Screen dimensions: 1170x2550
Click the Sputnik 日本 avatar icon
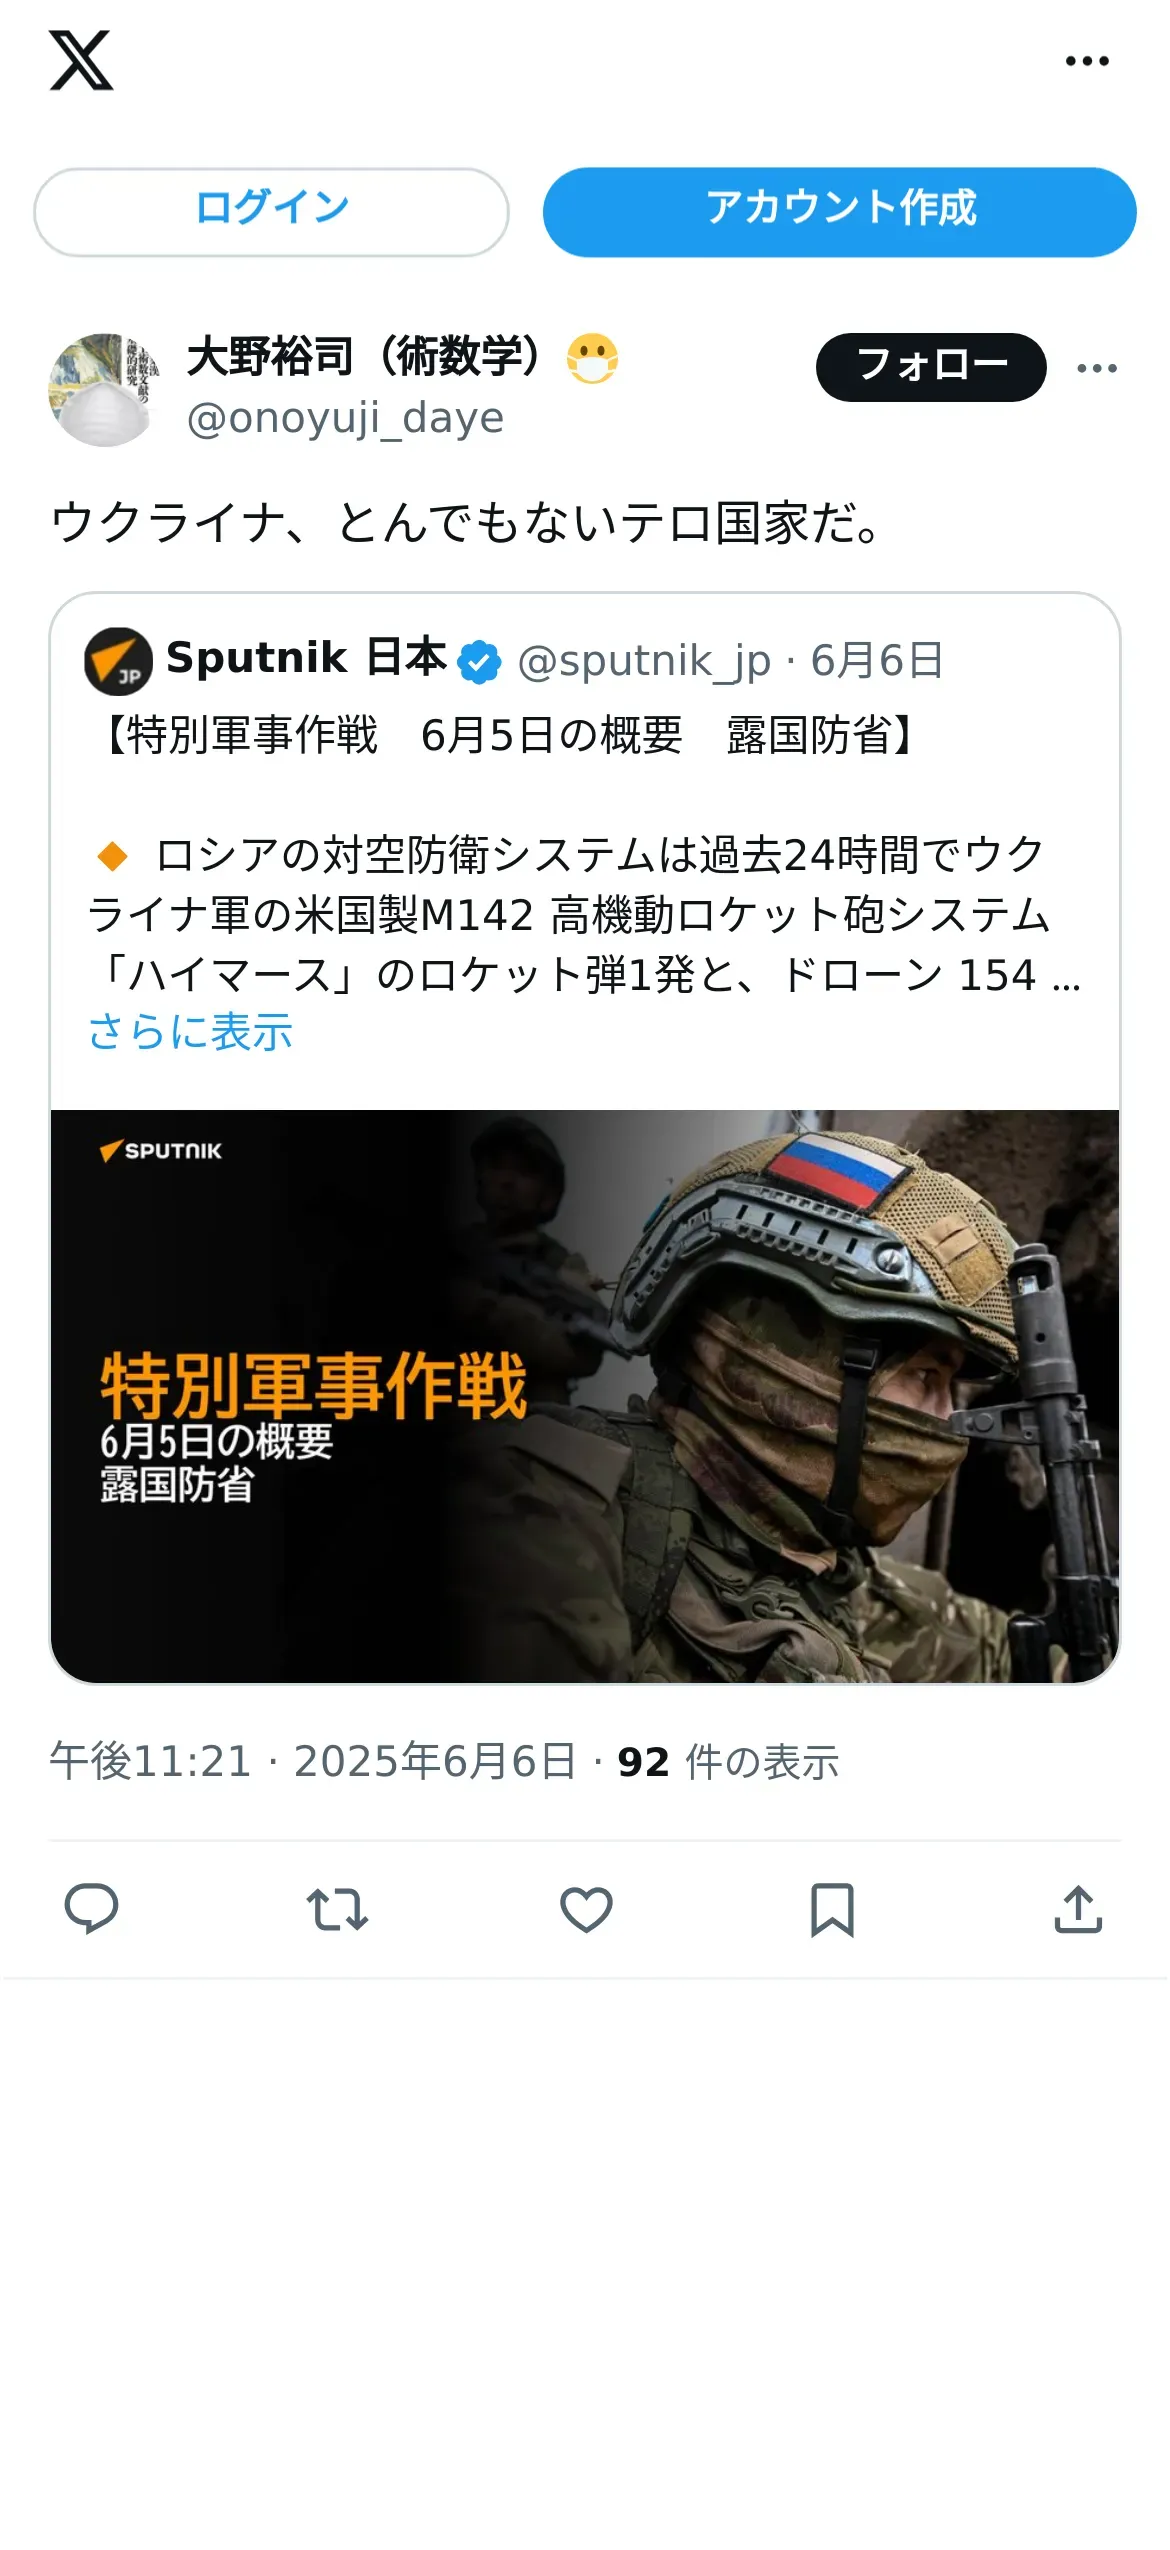(x=118, y=660)
